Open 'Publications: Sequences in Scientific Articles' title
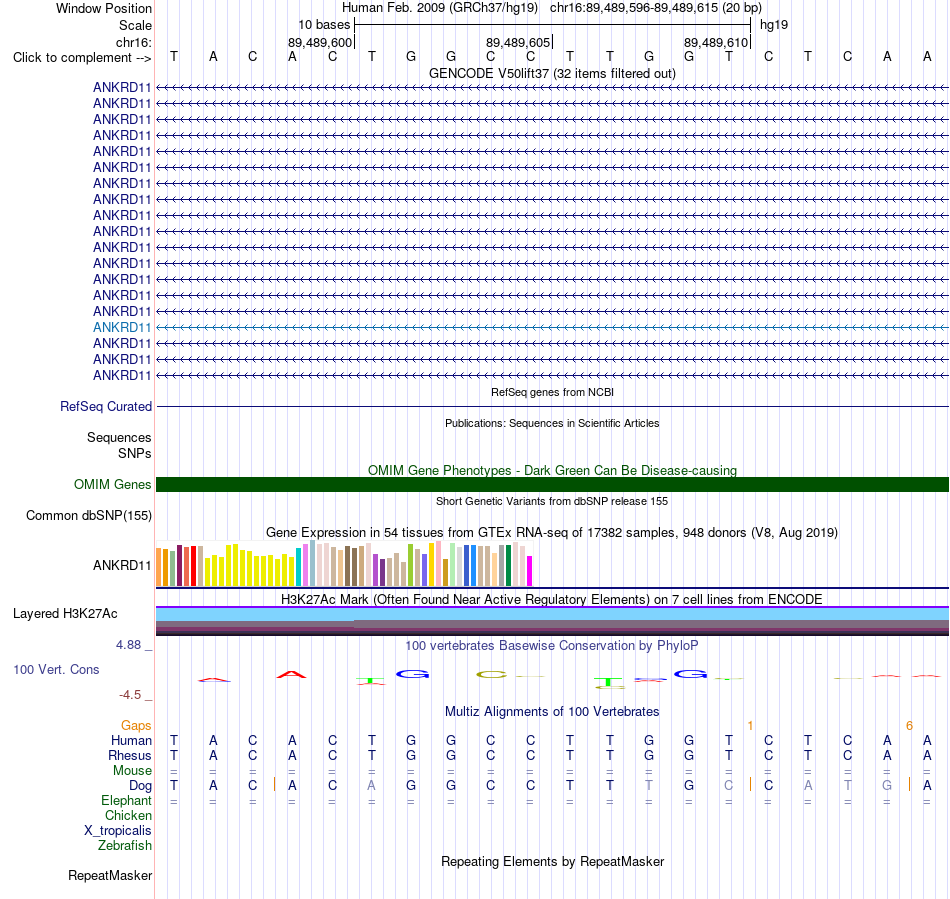950x899 pixels. click(x=552, y=423)
